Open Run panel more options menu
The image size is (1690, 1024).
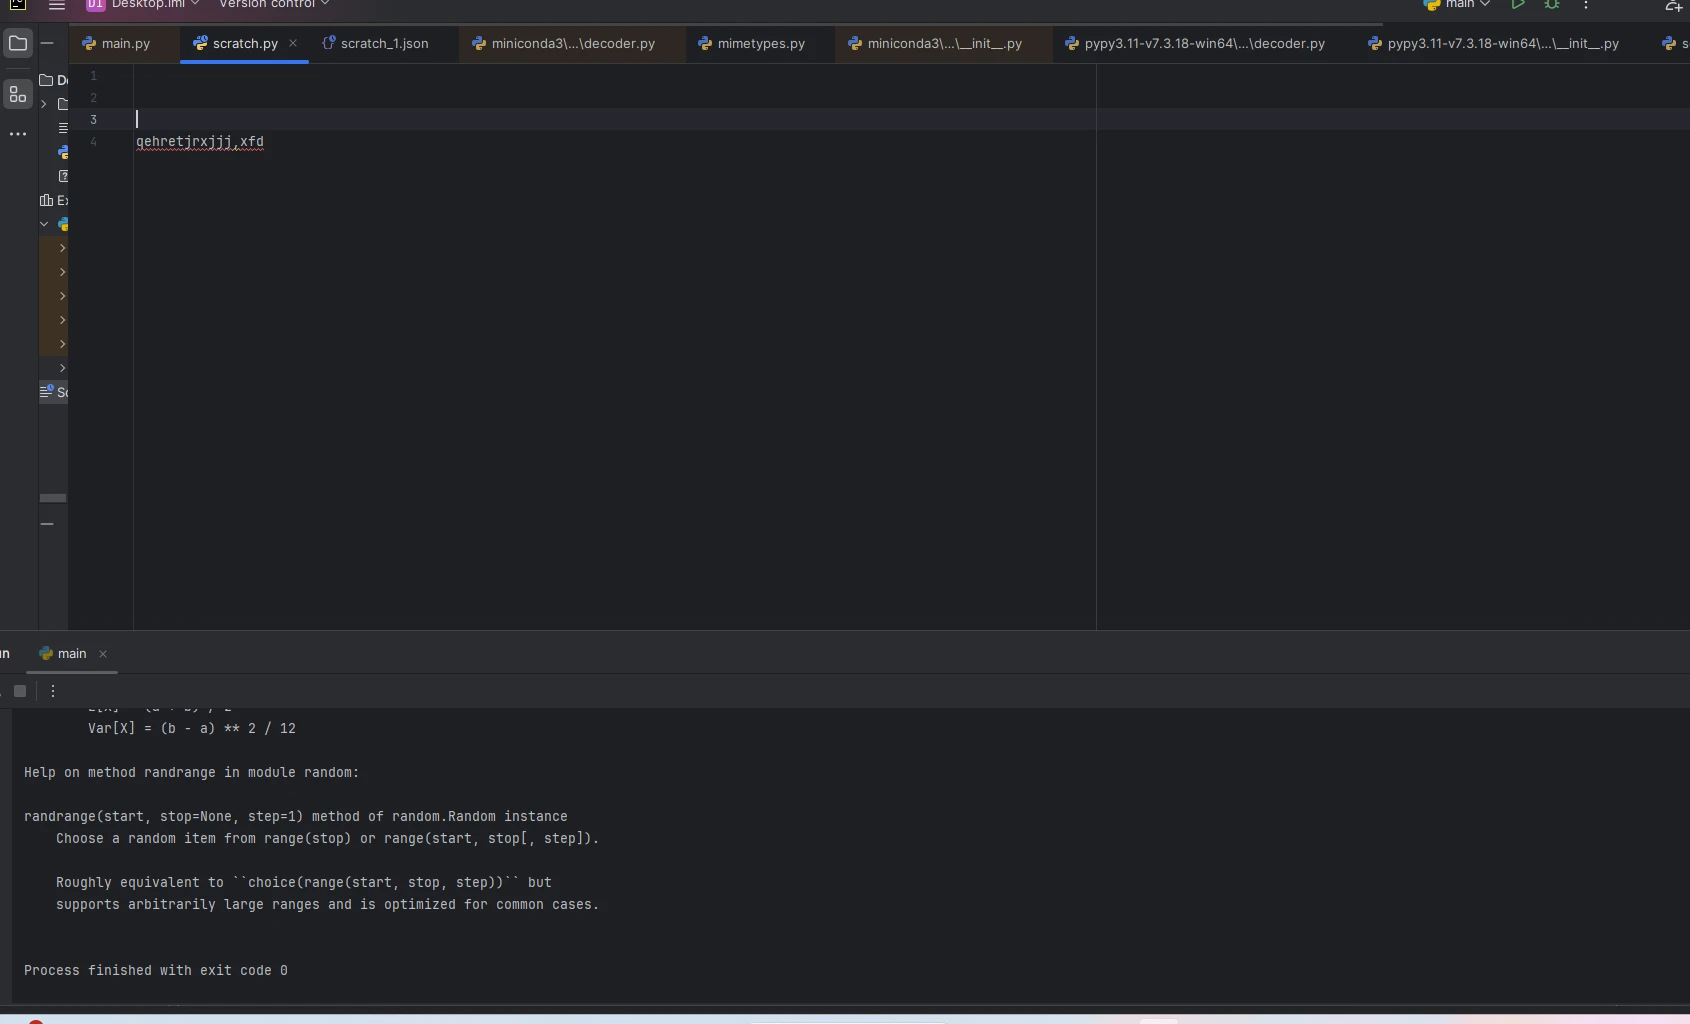click(53, 691)
